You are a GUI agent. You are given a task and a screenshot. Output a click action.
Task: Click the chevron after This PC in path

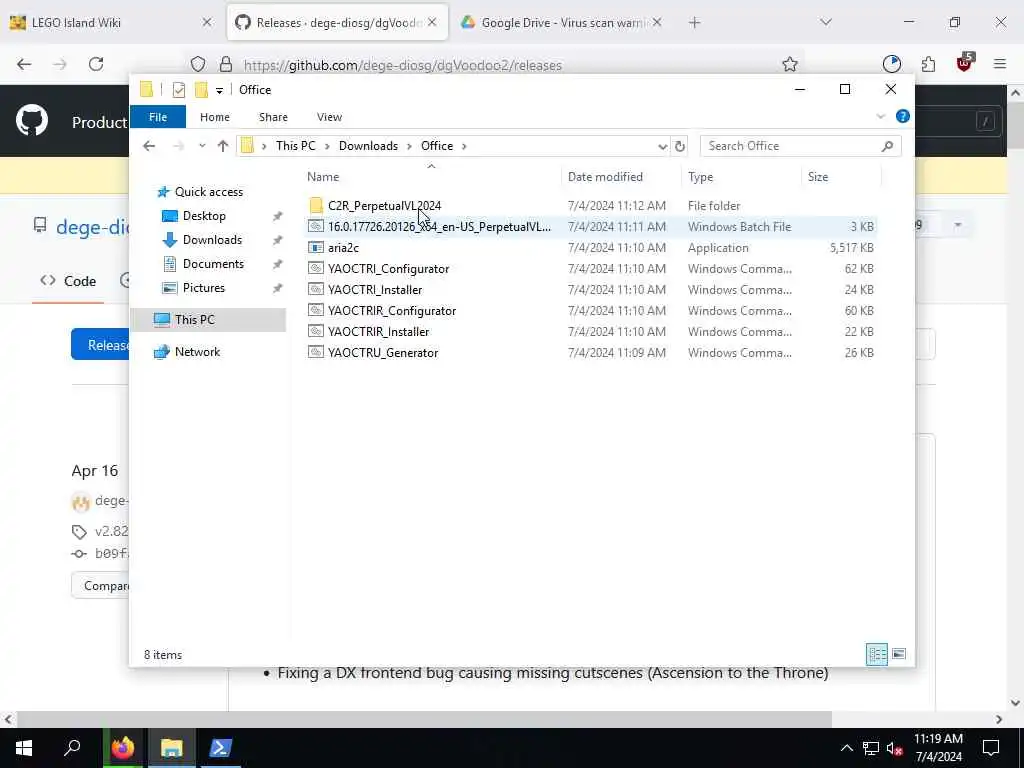pos(327,146)
